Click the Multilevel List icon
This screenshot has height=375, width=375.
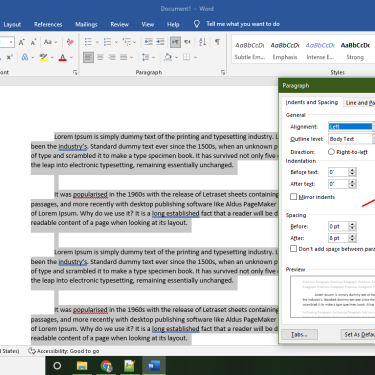tap(126, 42)
